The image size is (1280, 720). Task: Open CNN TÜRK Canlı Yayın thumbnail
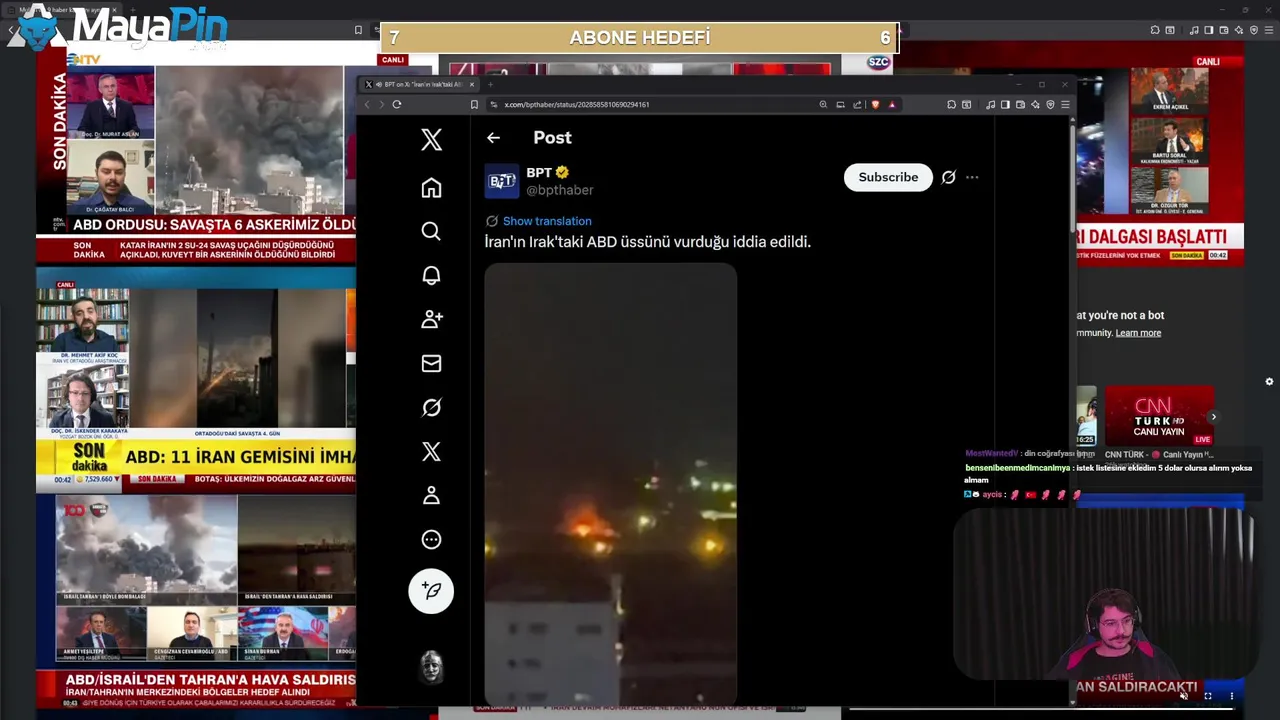1159,417
